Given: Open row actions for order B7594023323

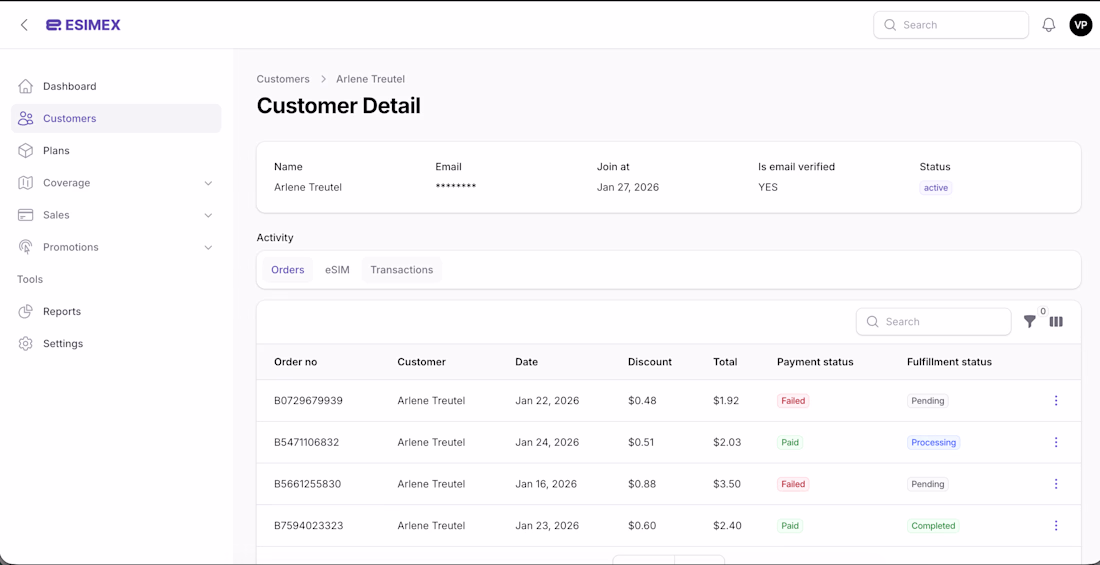Looking at the screenshot, I should coord(1056,526).
